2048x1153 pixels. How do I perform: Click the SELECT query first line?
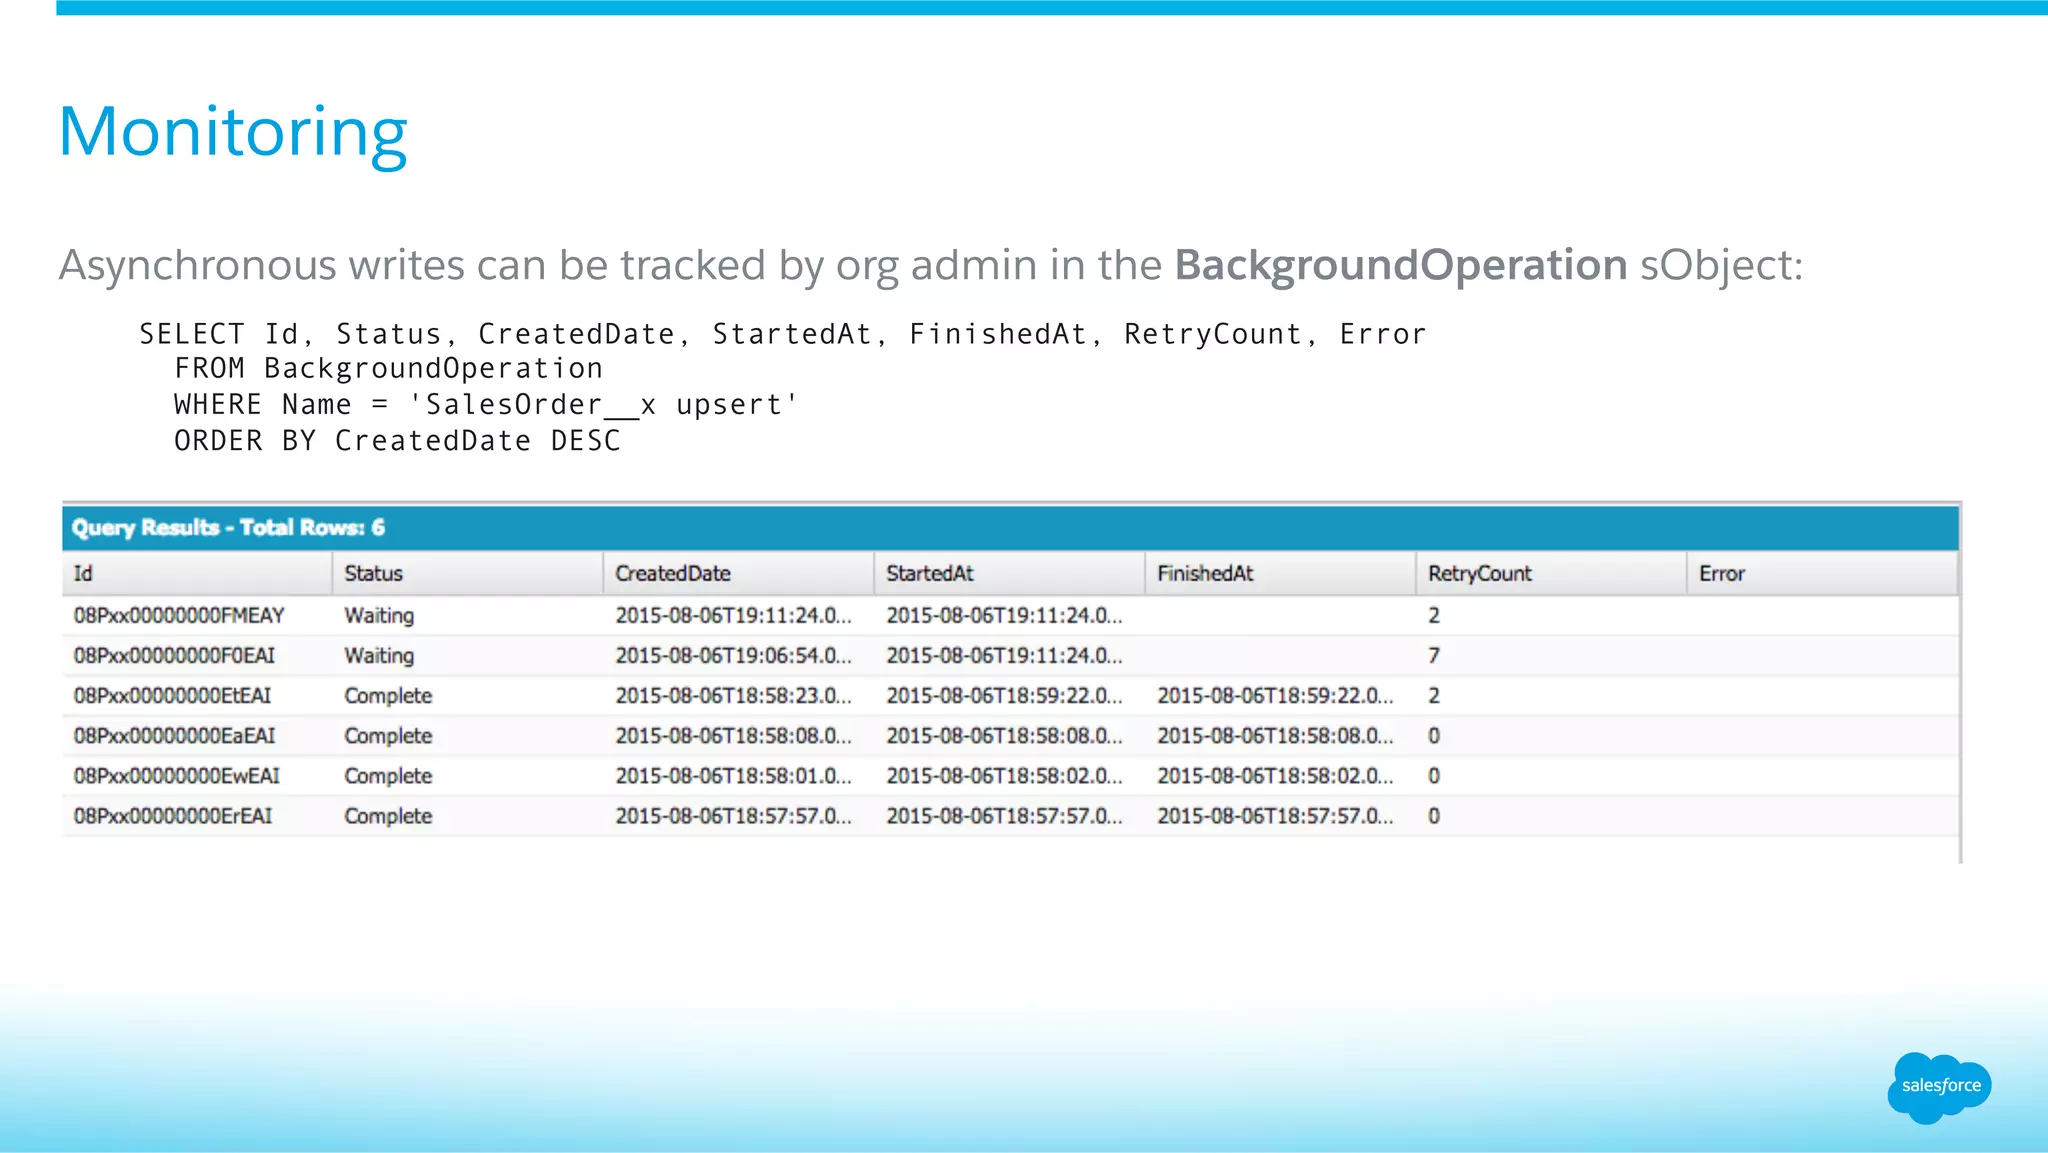click(782, 334)
